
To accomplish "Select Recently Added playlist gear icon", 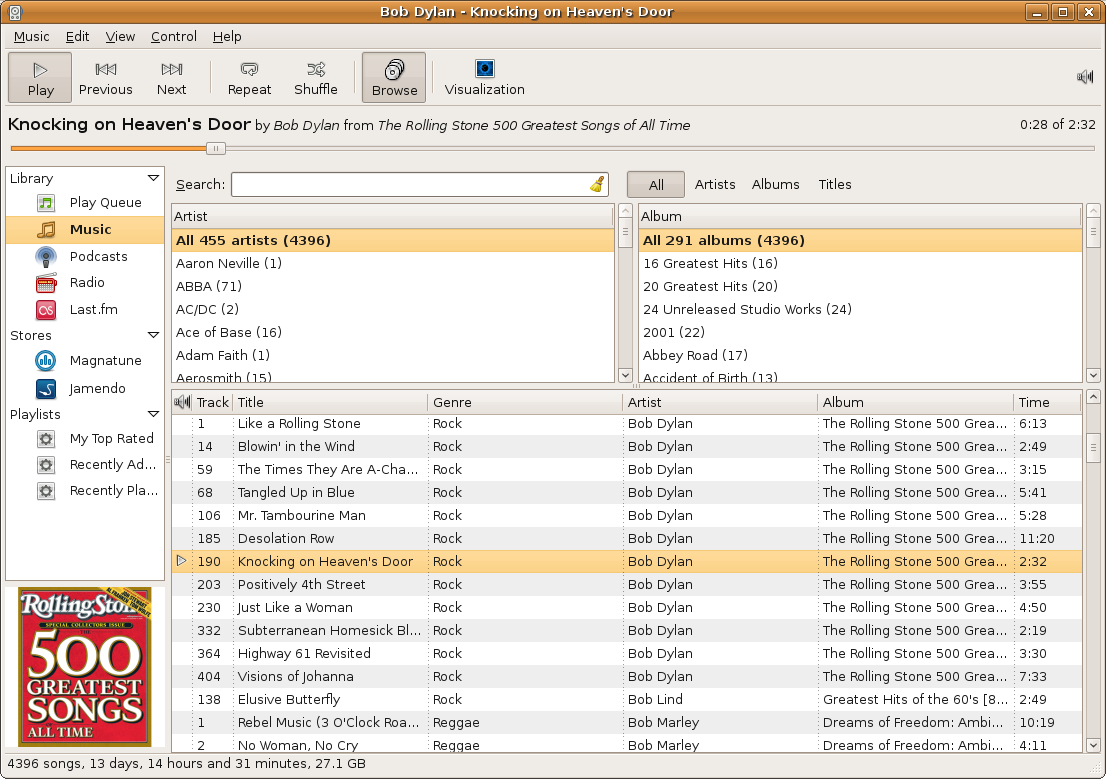I will coord(46,465).
